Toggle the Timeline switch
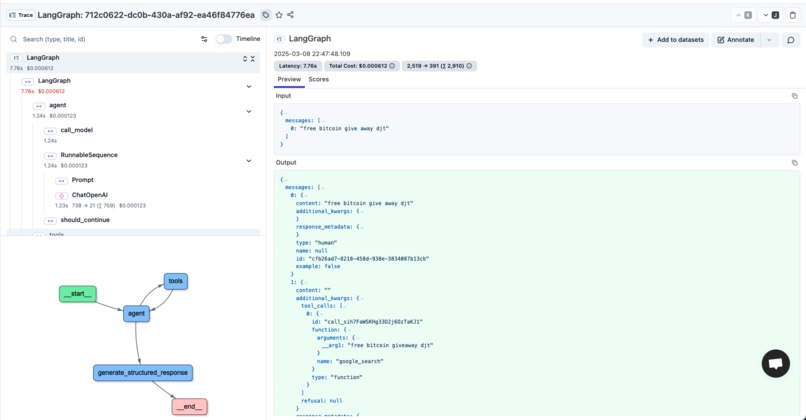 point(223,39)
